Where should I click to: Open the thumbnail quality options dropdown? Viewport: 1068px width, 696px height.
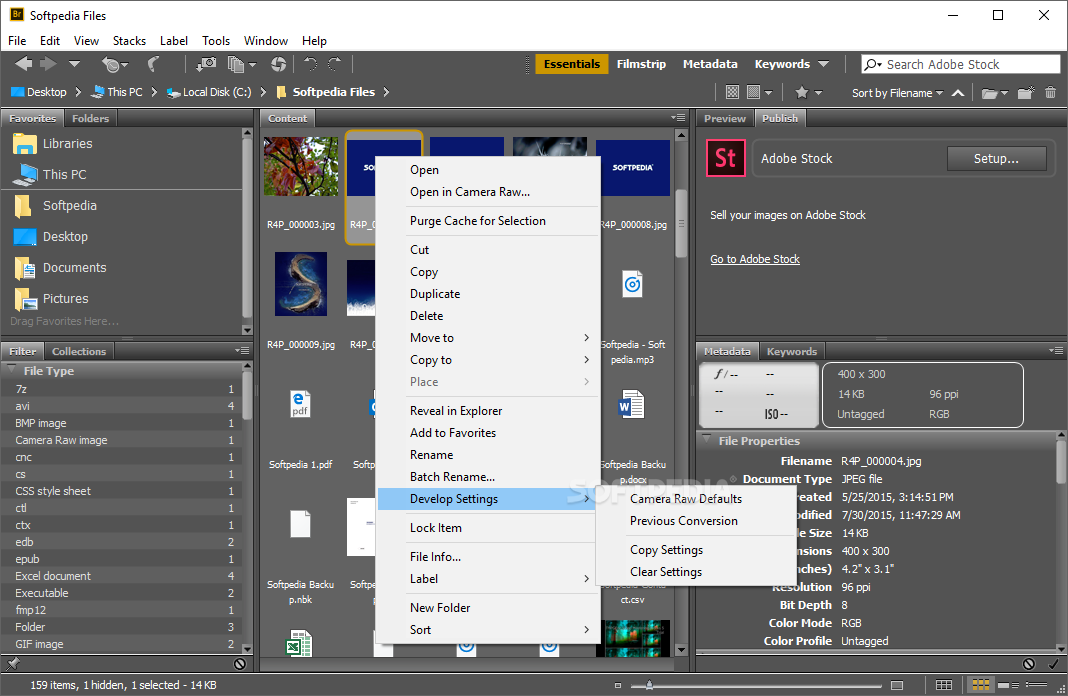(x=759, y=92)
